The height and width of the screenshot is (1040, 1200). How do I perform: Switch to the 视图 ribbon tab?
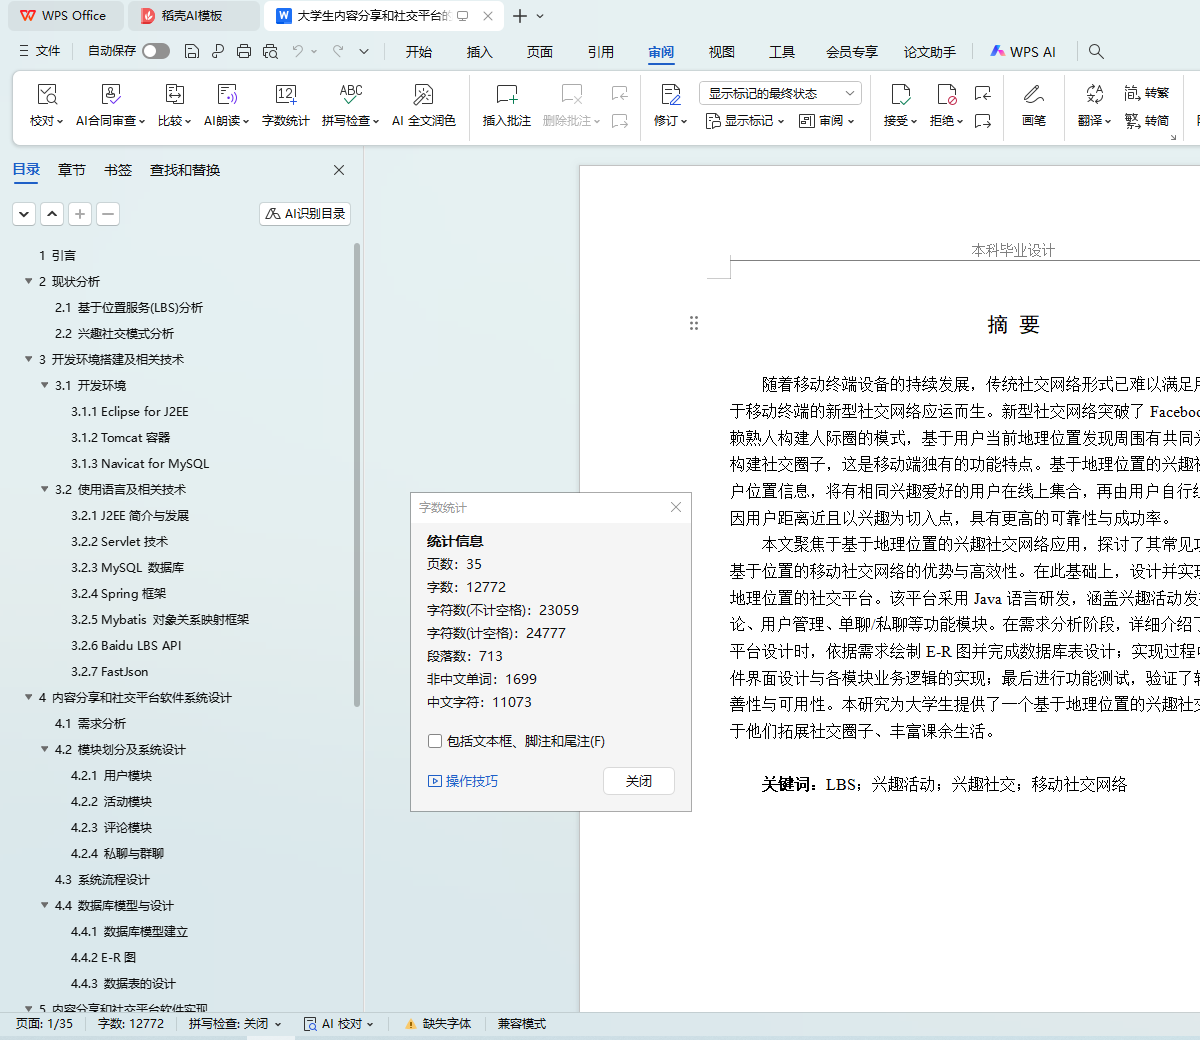click(x=721, y=52)
